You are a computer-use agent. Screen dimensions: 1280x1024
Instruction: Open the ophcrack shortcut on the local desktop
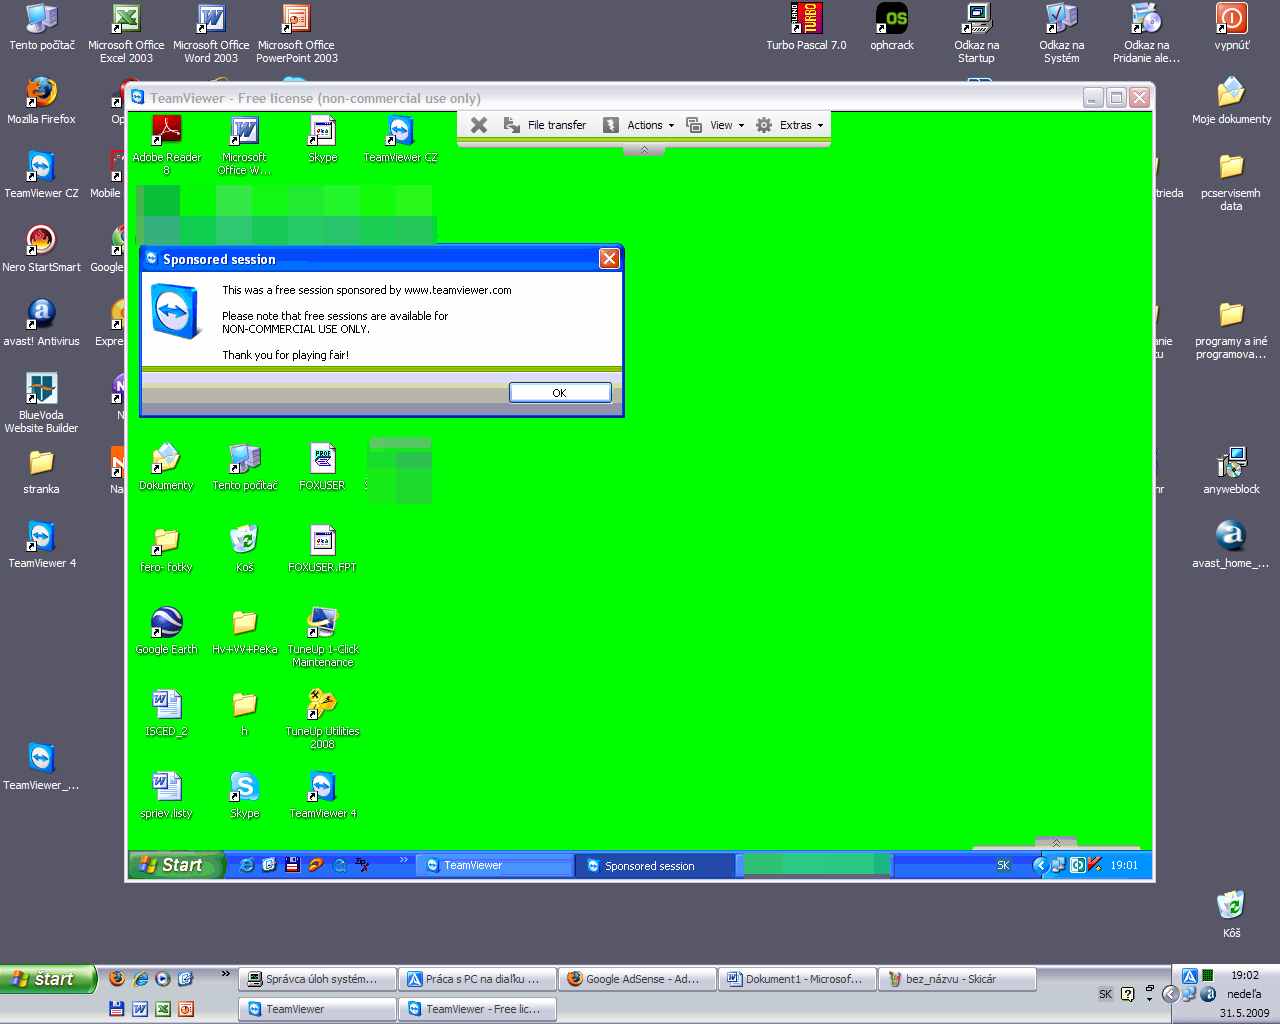click(892, 27)
